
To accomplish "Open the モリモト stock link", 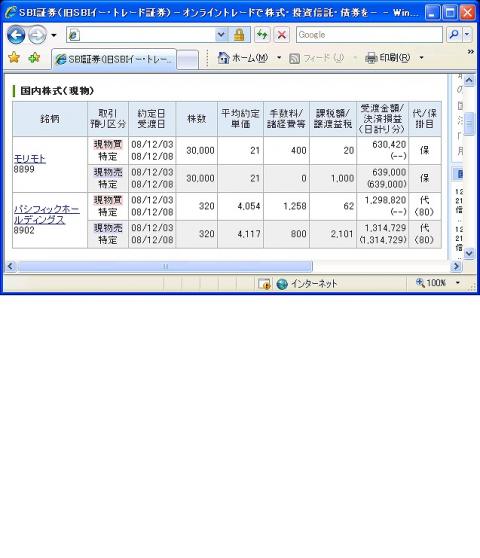I will pyautogui.click(x=30, y=159).
